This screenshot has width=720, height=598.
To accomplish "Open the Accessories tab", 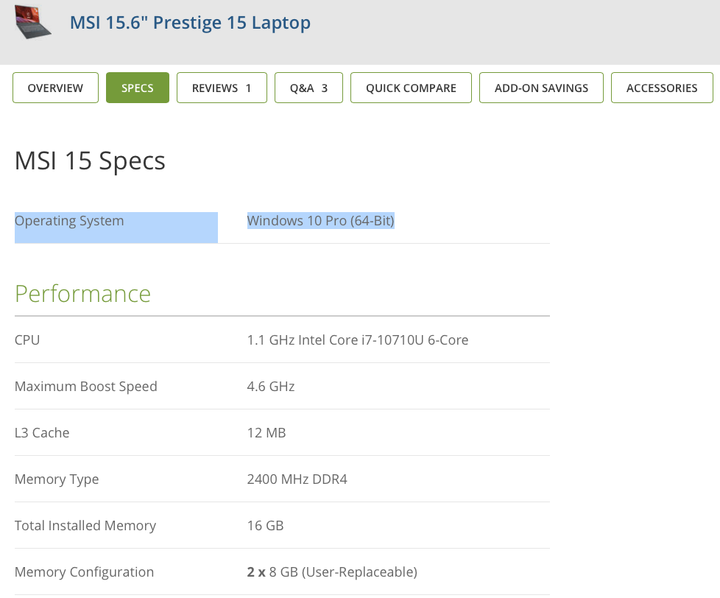I will click(x=662, y=88).
